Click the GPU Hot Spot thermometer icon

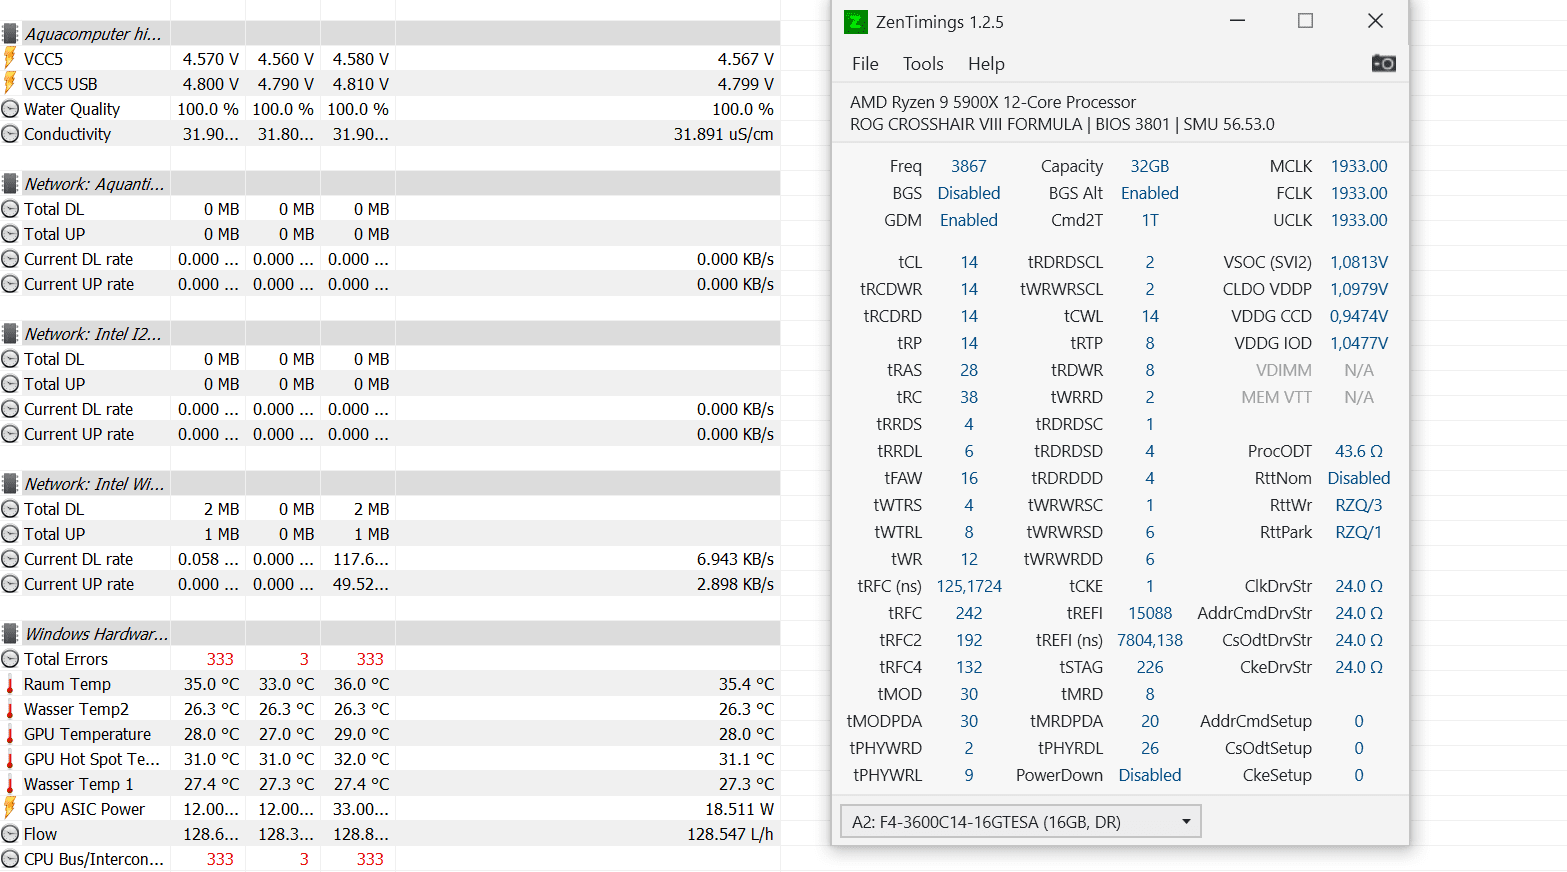tap(10, 759)
